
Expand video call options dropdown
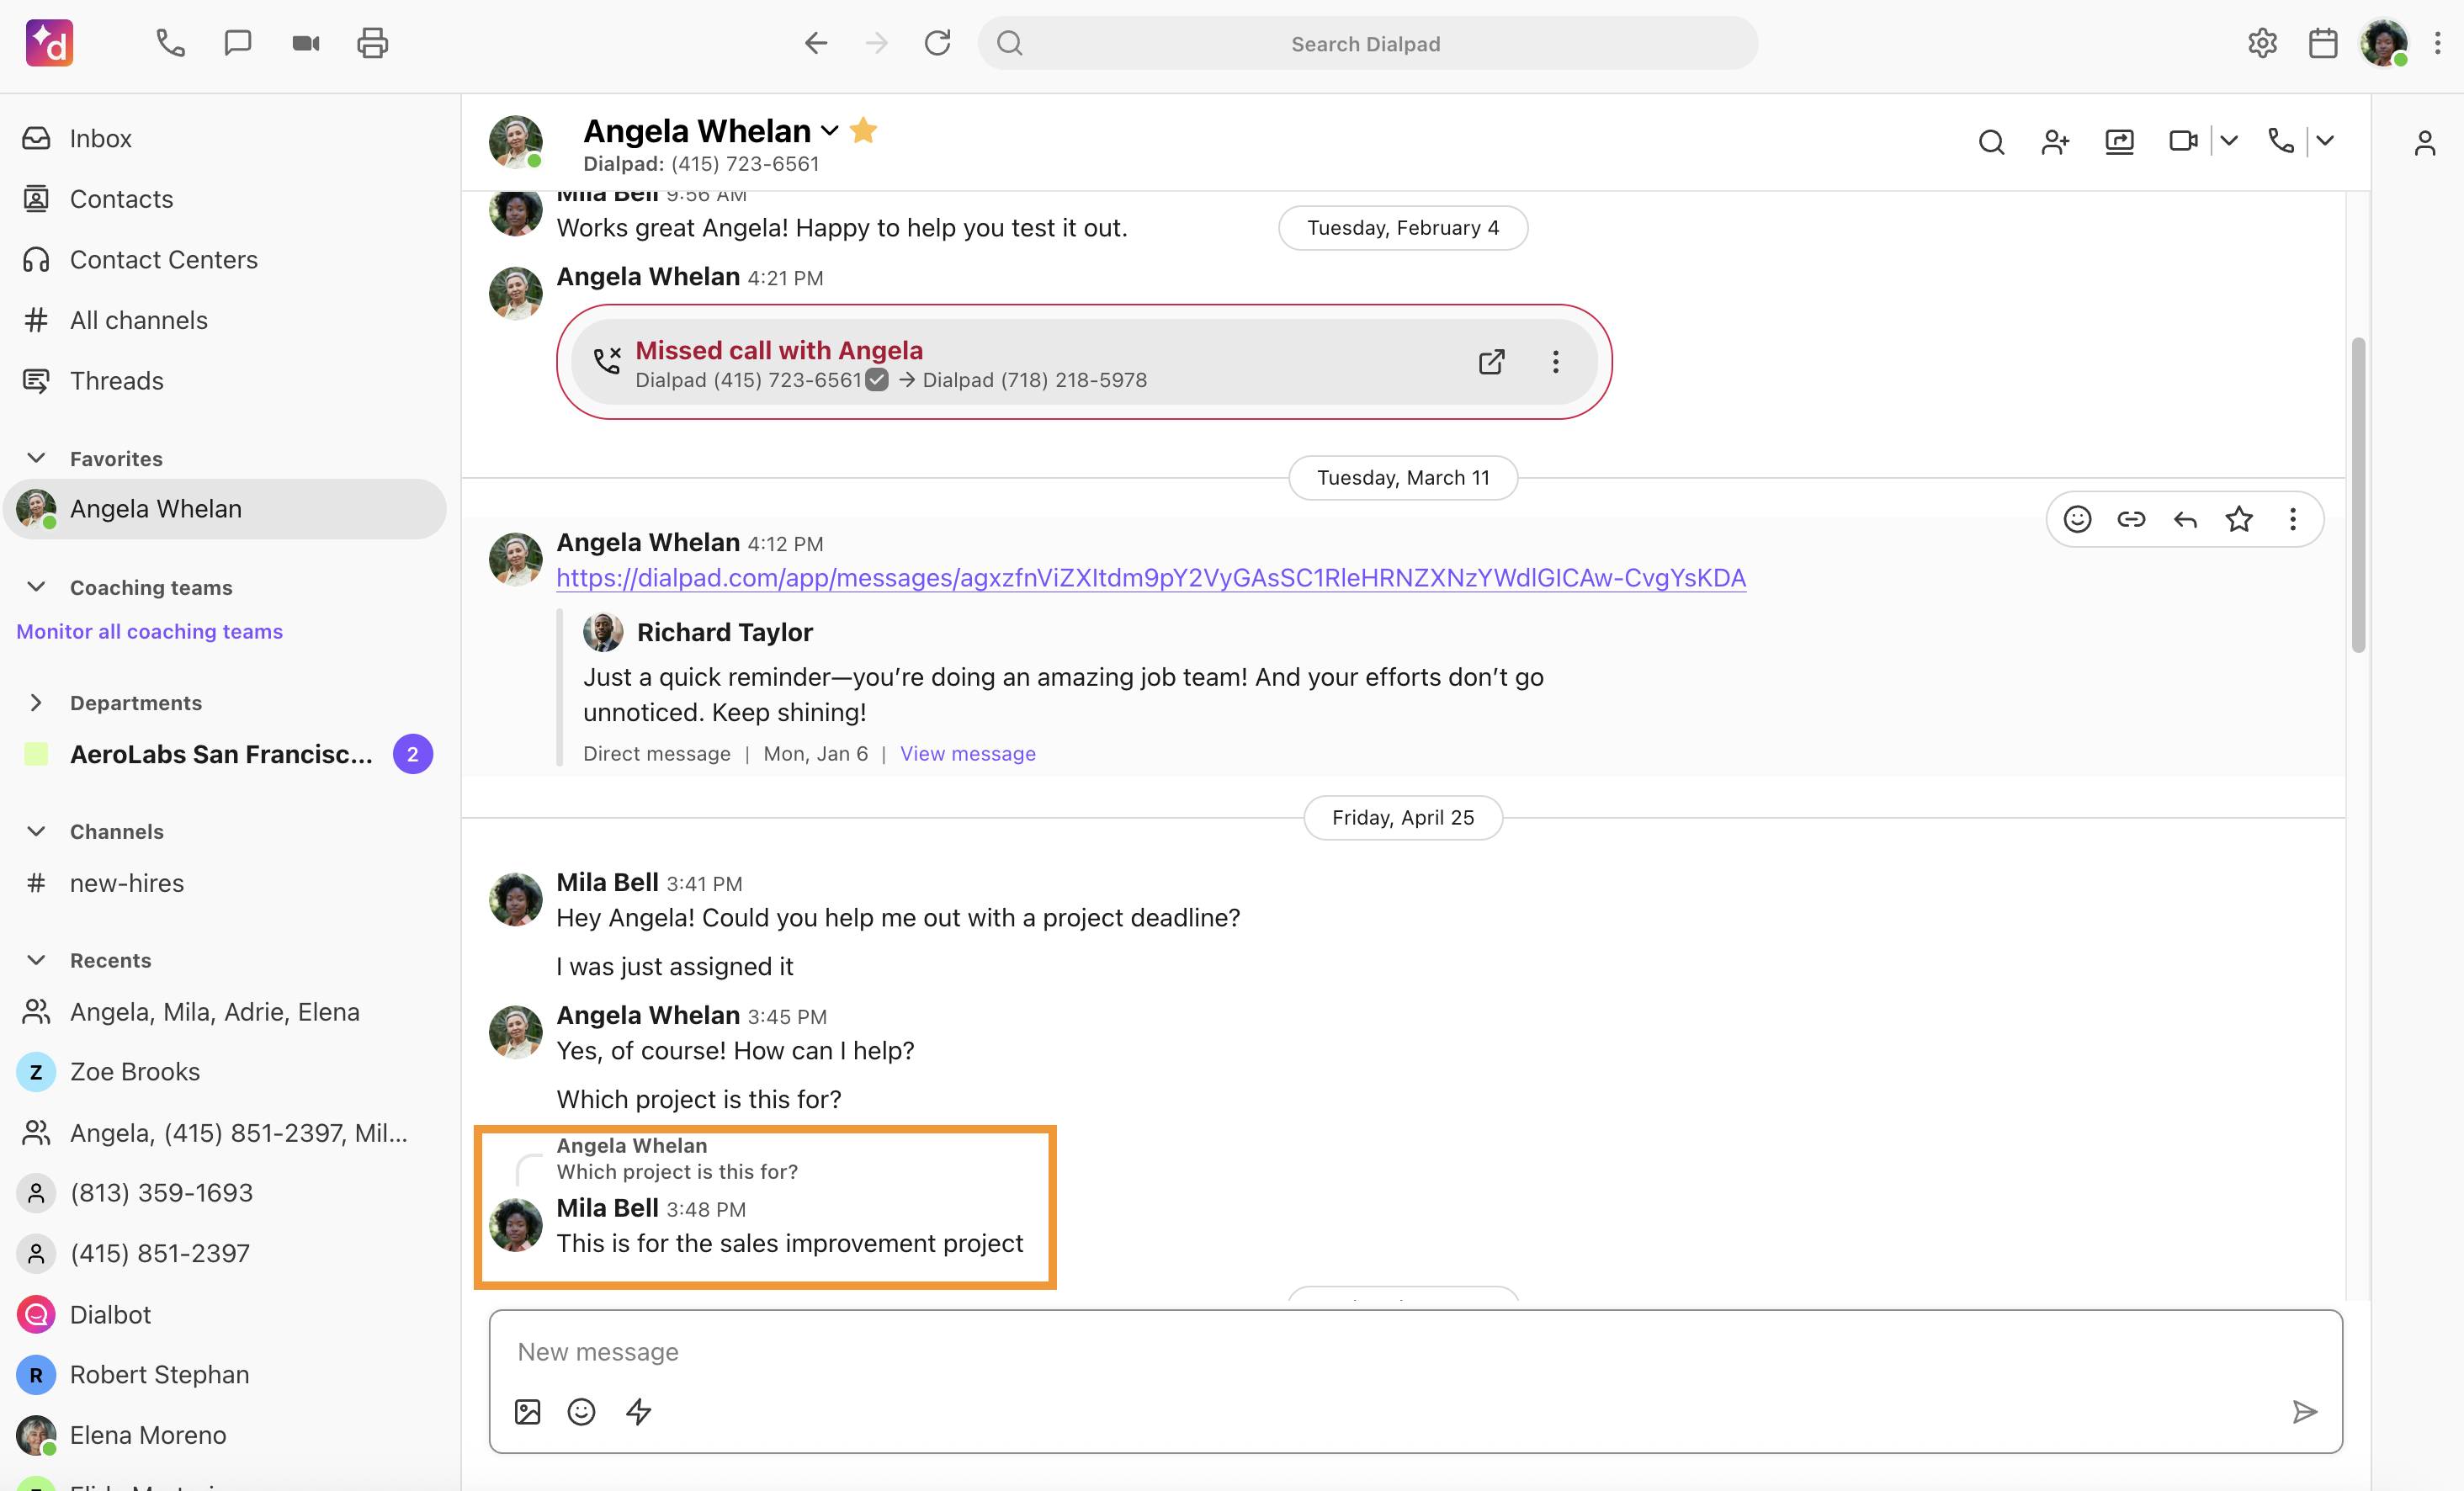pyautogui.click(x=2229, y=141)
